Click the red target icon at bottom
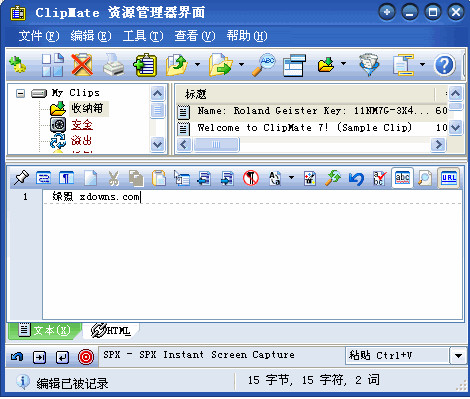The height and width of the screenshot is (399, 470). [x=86, y=357]
